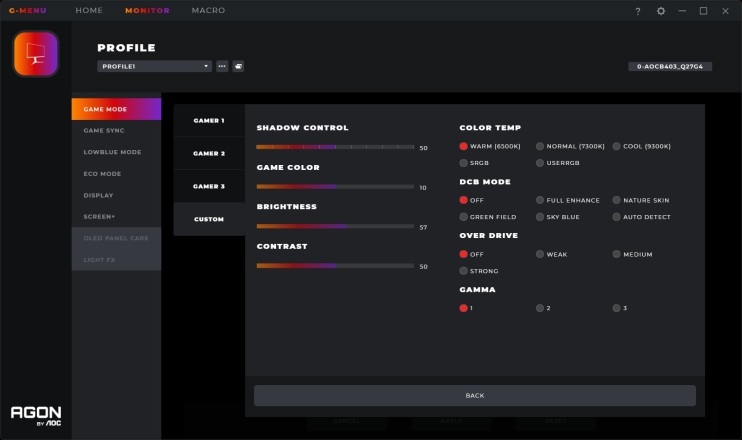This screenshot has height=440, width=742.
Task: Click the profile more options ellipsis icon
Action: tap(222, 67)
